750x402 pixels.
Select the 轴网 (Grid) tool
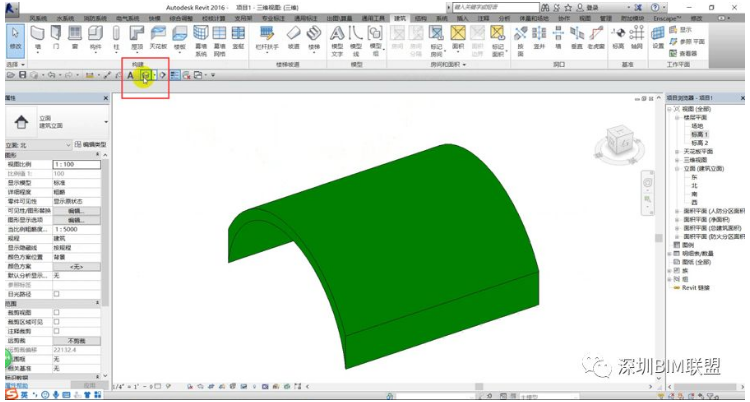[x=634, y=36]
